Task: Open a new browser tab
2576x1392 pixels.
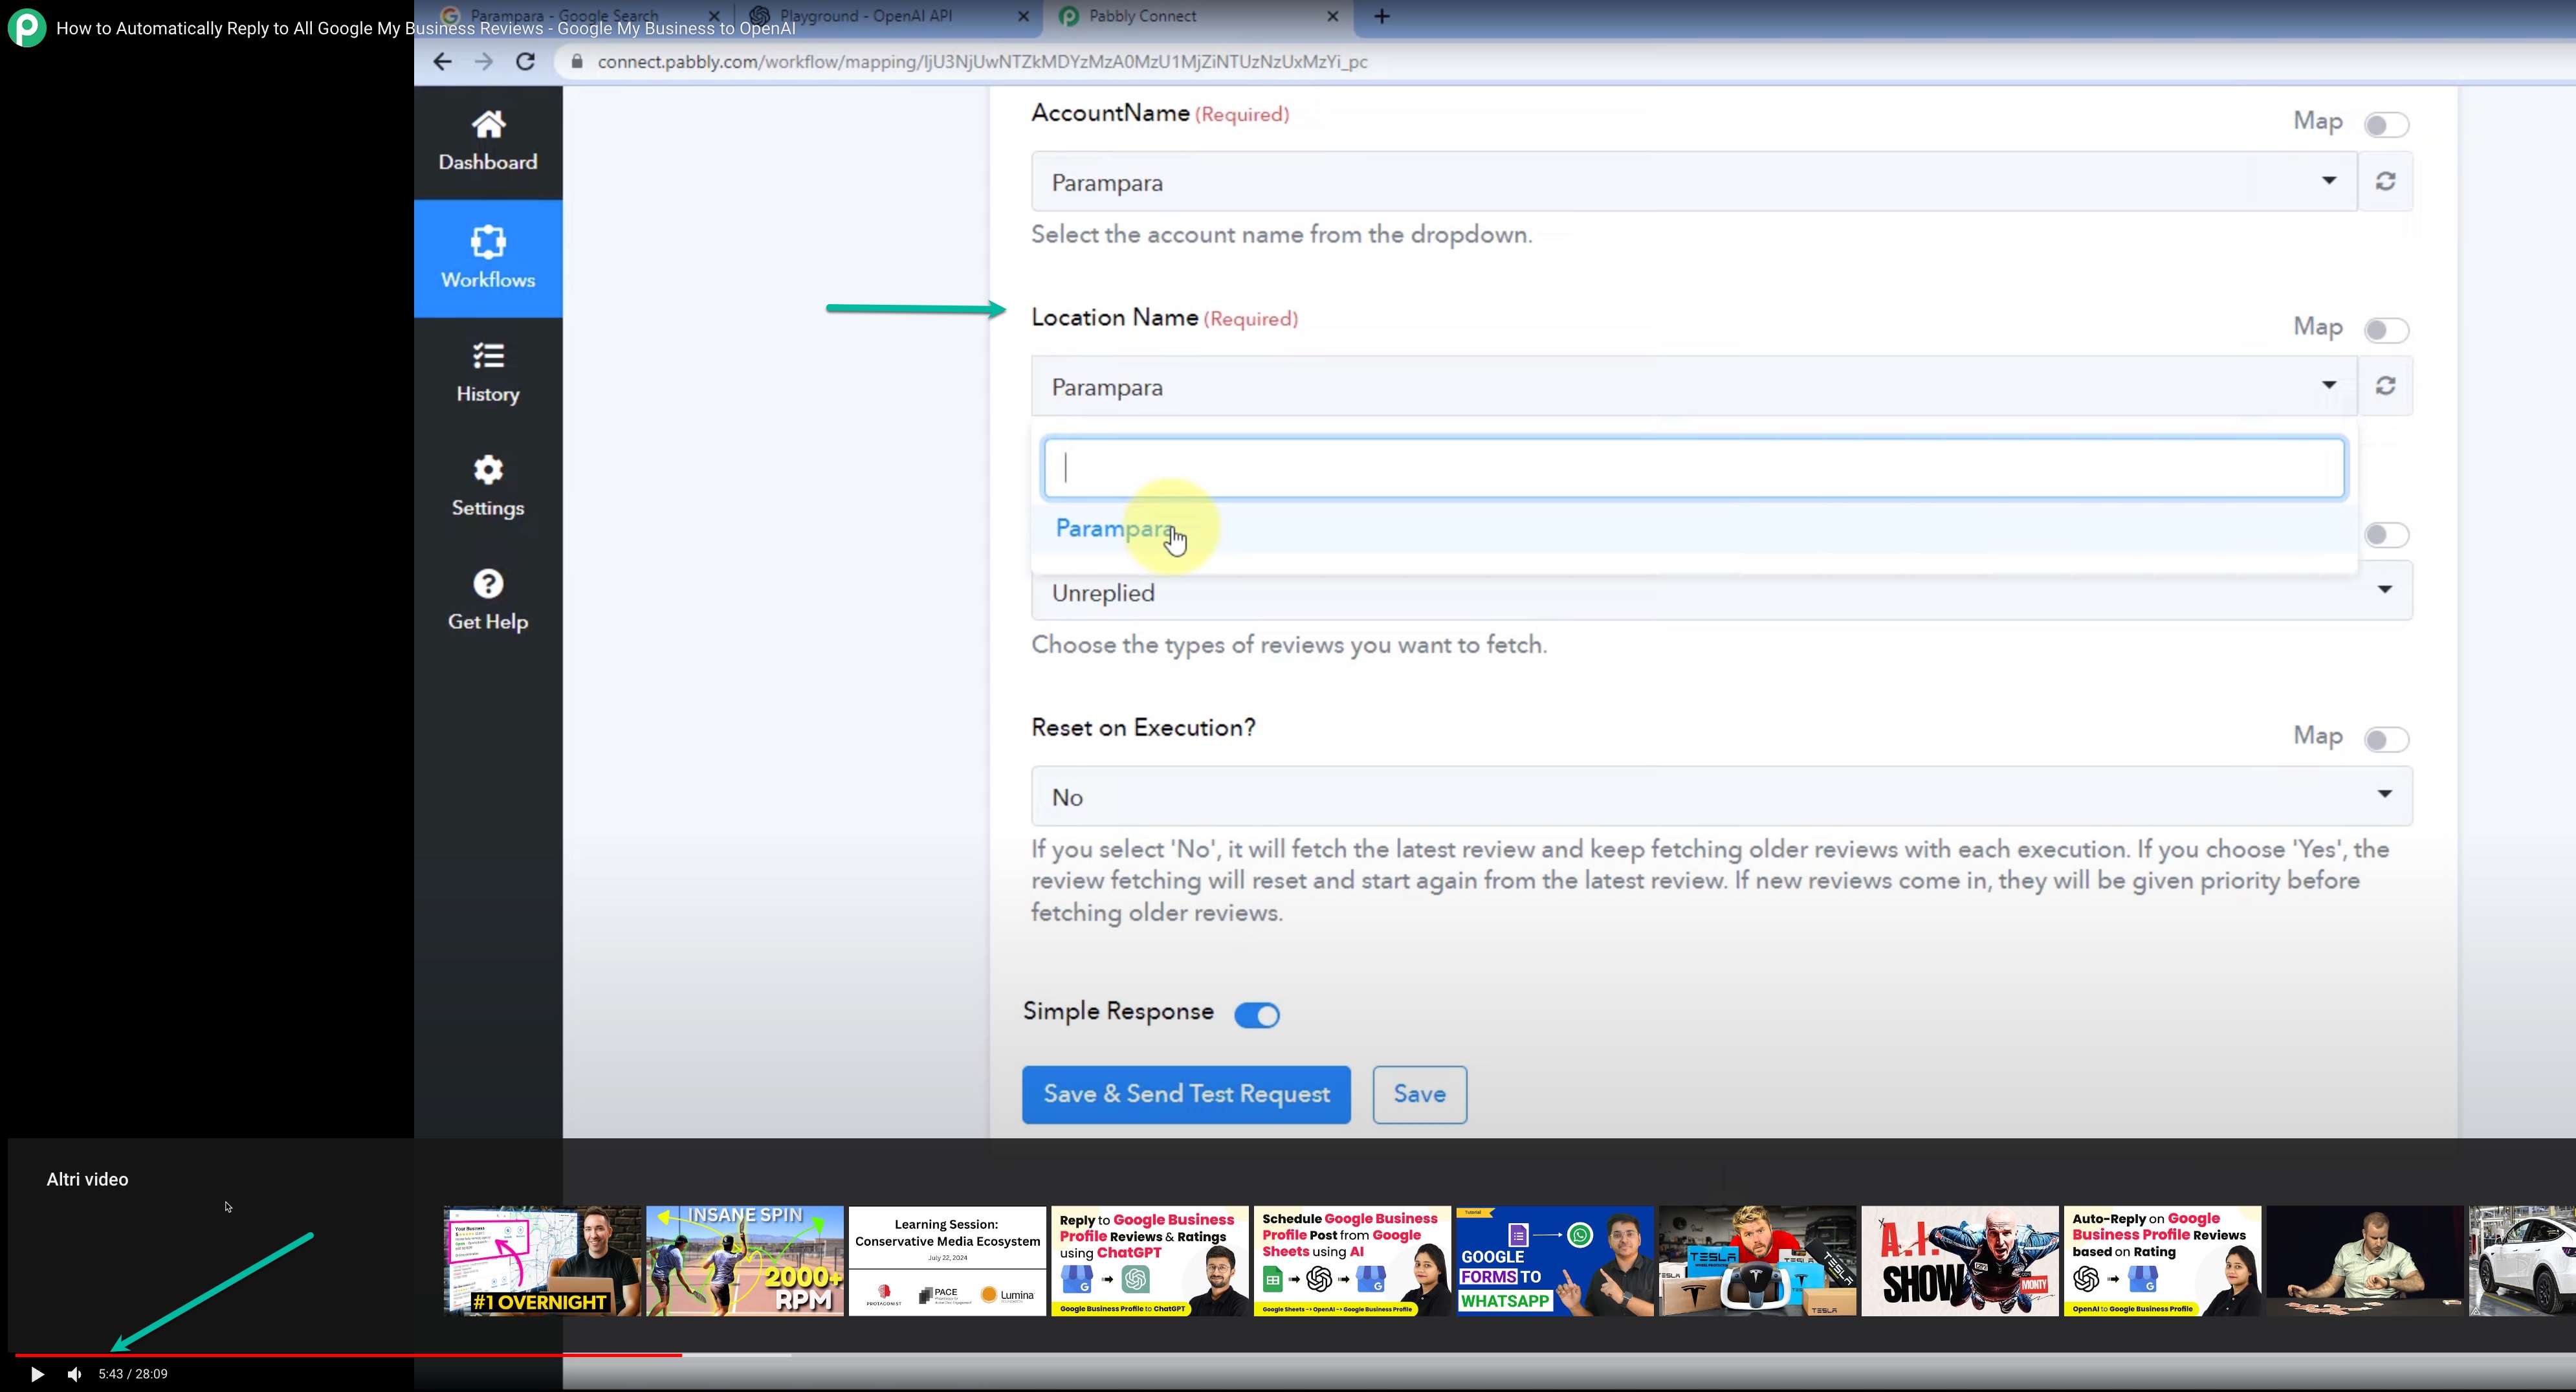Action: pos(1382,16)
